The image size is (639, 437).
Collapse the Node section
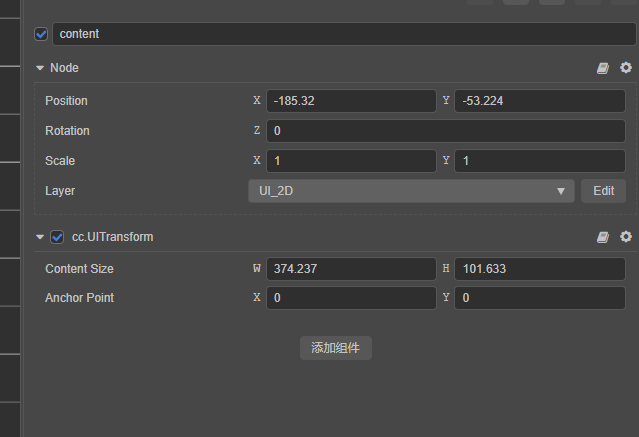tap(40, 68)
